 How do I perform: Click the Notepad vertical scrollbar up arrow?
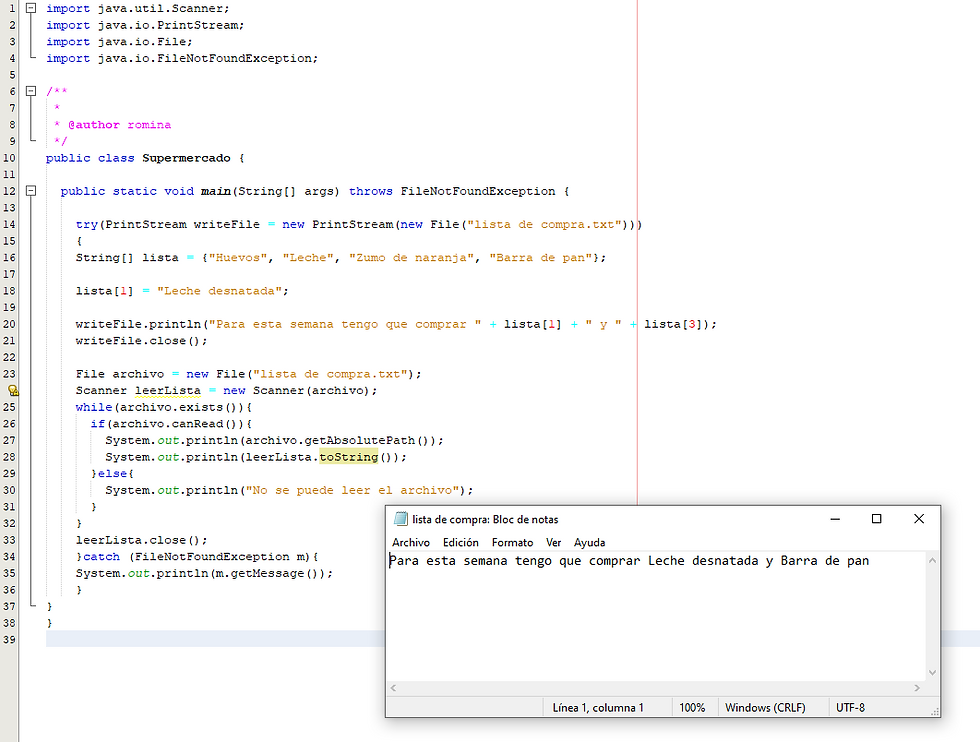tap(932, 560)
